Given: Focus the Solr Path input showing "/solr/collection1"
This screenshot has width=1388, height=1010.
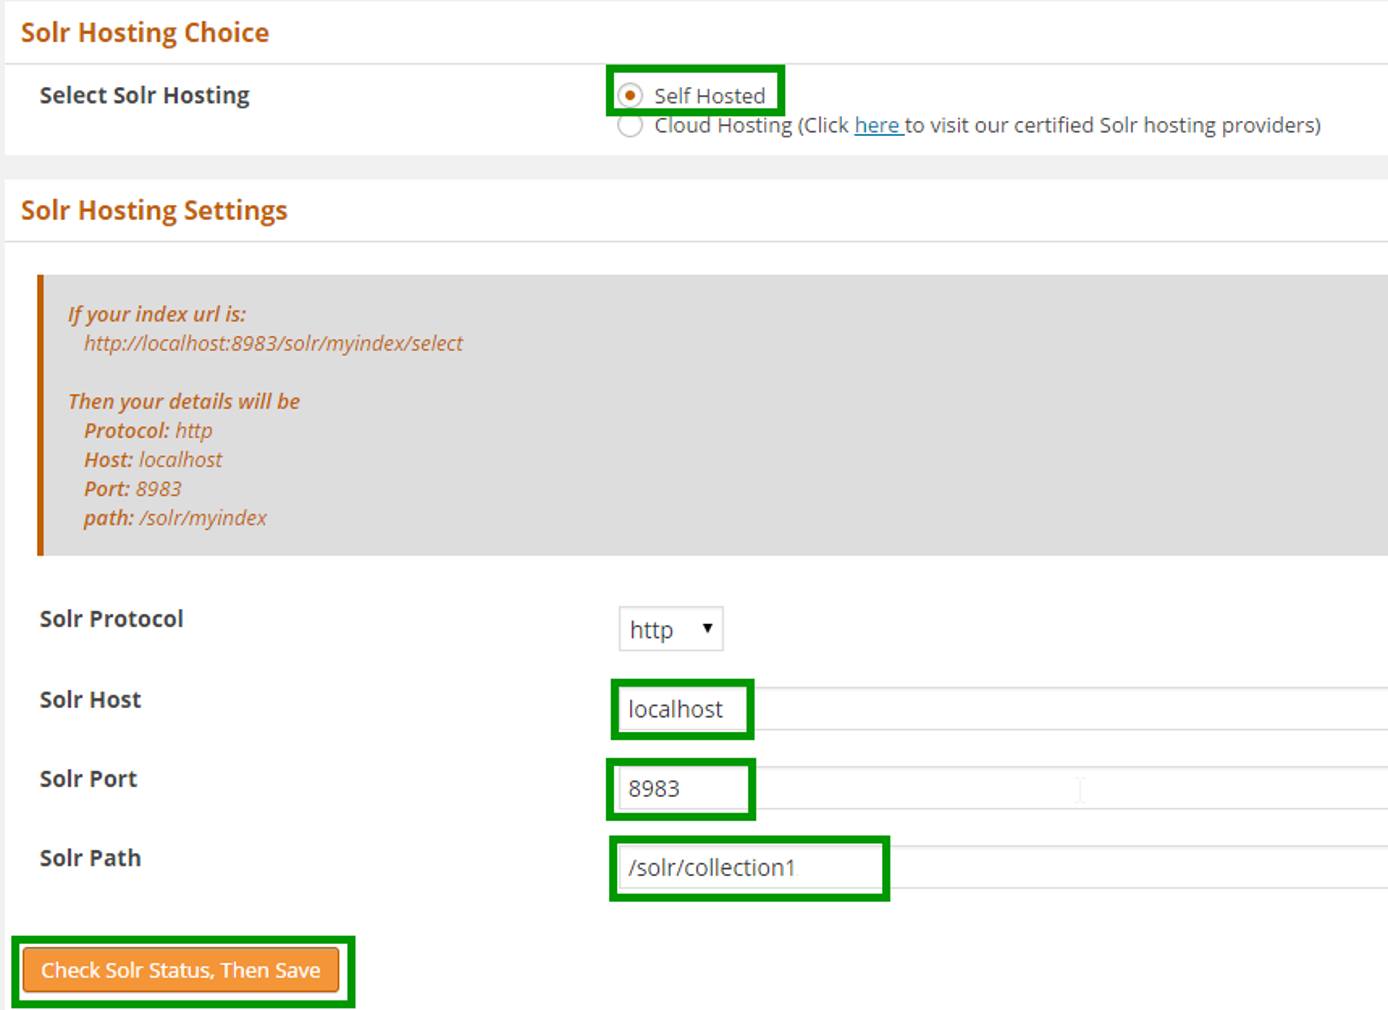Looking at the screenshot, I should pos(745,869).
